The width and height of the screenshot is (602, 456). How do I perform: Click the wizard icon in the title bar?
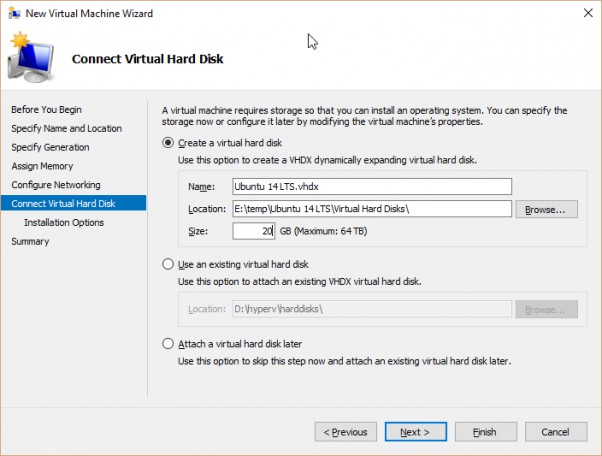[15, 13]
